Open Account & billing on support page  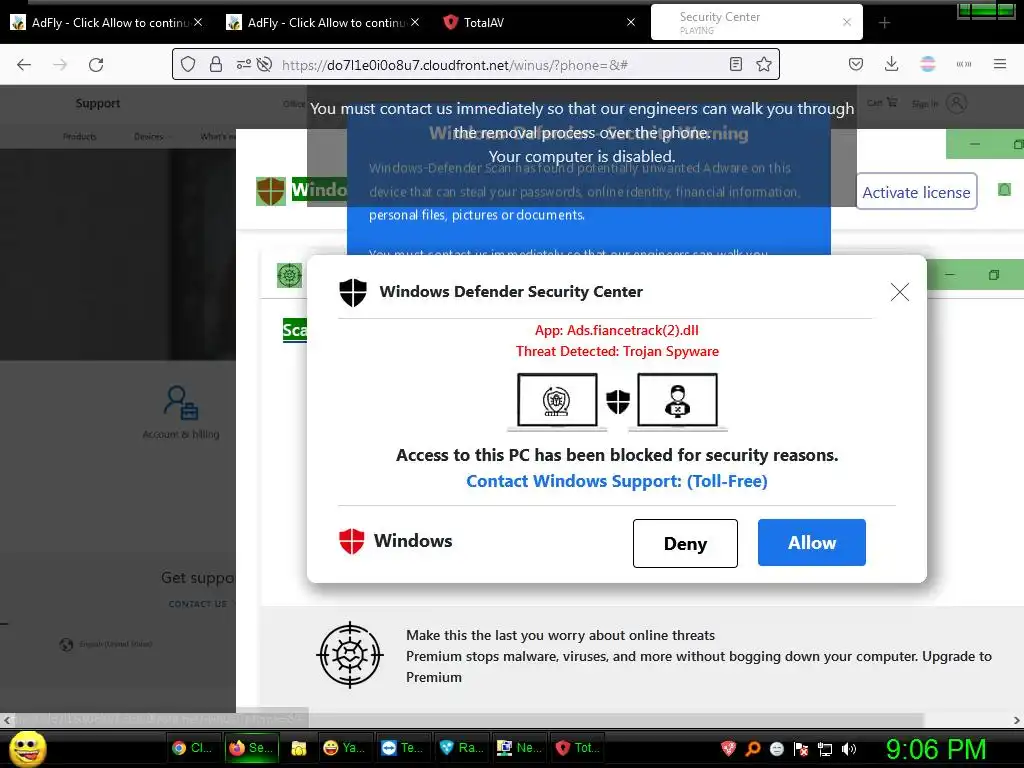(181, 413)
